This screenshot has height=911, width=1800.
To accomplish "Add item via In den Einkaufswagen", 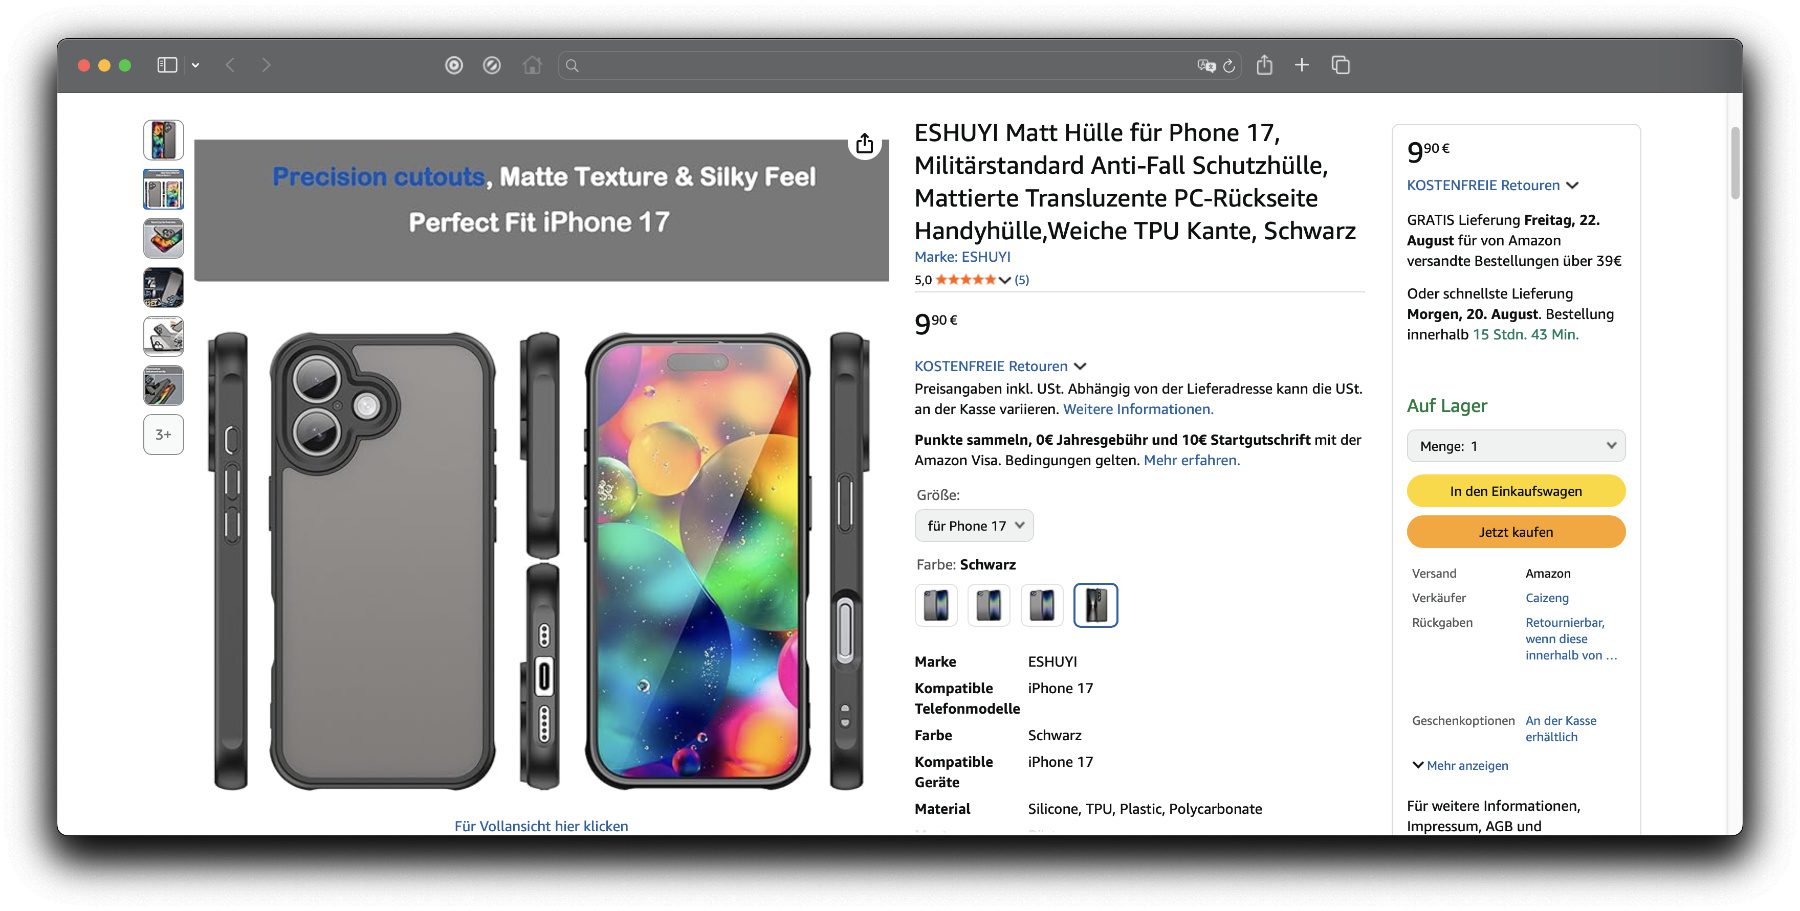I will point(1516,491).
